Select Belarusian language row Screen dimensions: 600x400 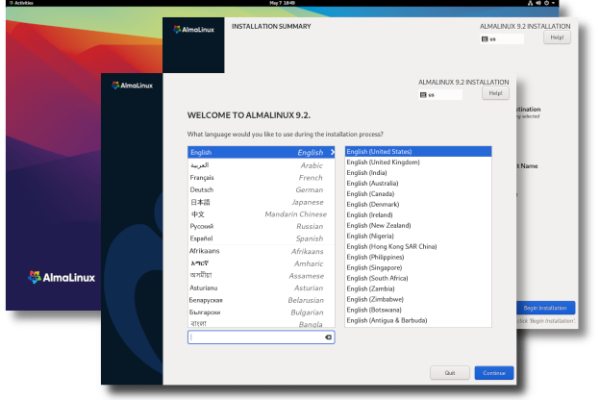(261, 300)
